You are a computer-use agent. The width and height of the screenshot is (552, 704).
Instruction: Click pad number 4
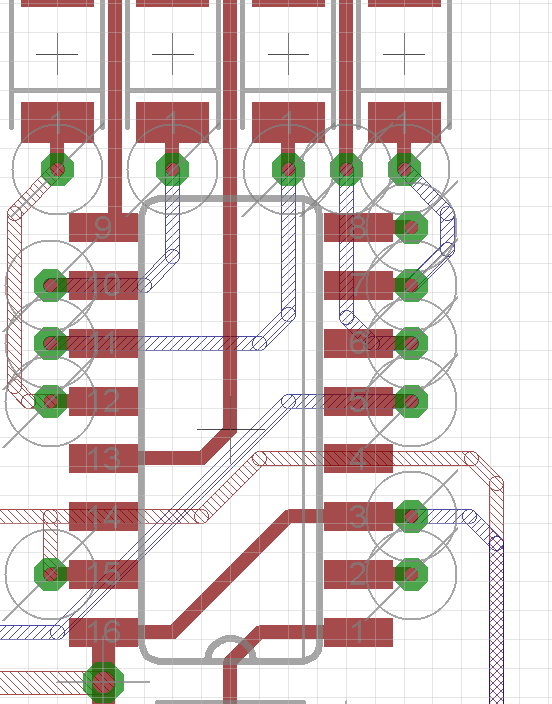tap(358, 458)
